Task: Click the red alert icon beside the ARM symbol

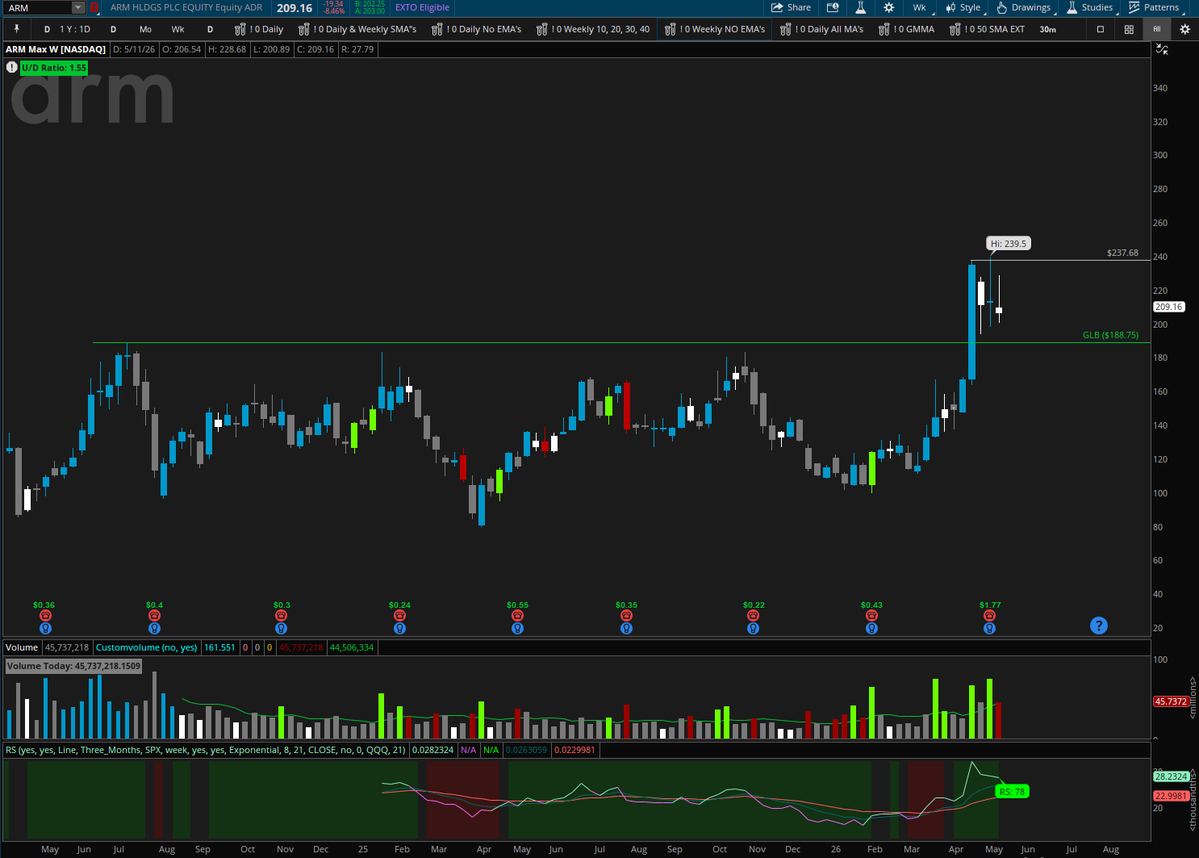Action: coord(94,8)
